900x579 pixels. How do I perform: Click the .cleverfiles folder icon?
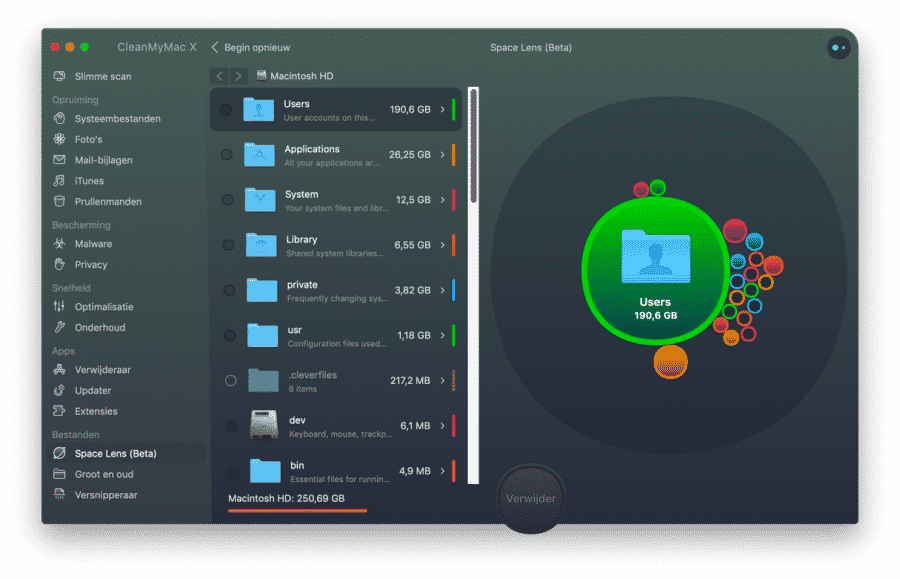(x=263, y=380)
